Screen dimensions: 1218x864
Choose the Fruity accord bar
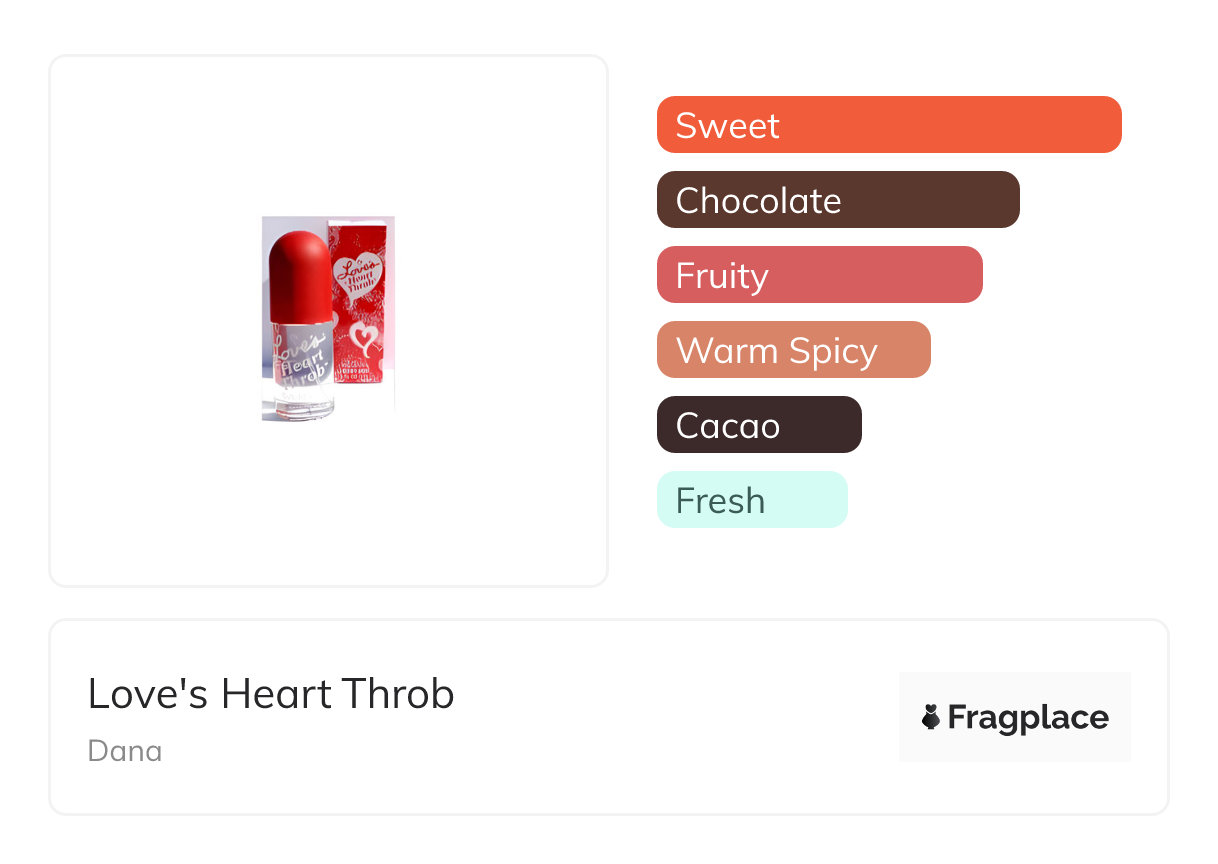pyautogui.click(x=819, y=275)
